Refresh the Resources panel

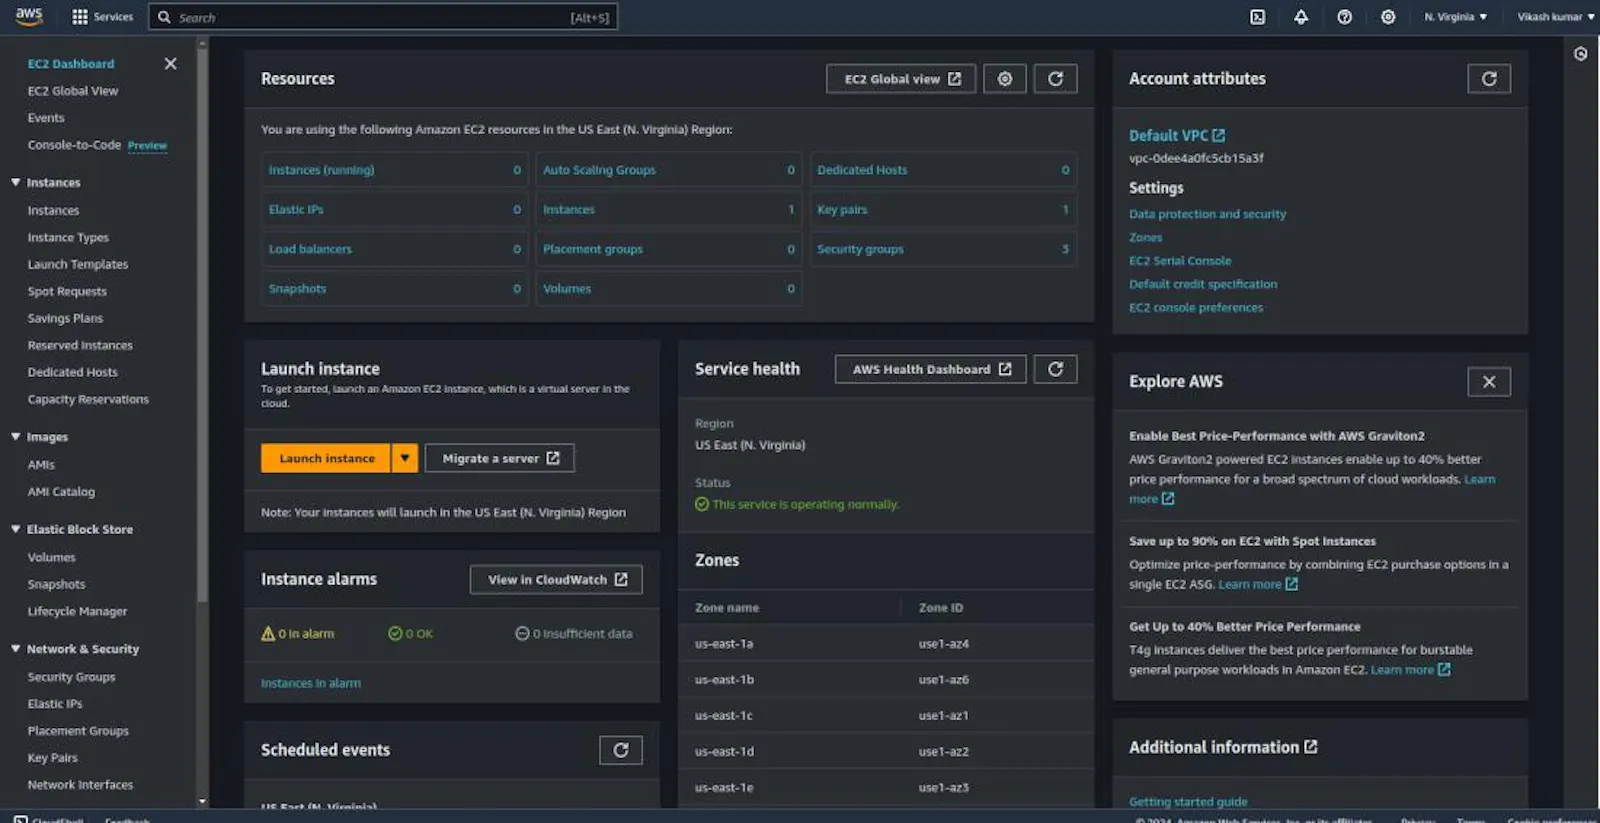(x=1055, y=79)
